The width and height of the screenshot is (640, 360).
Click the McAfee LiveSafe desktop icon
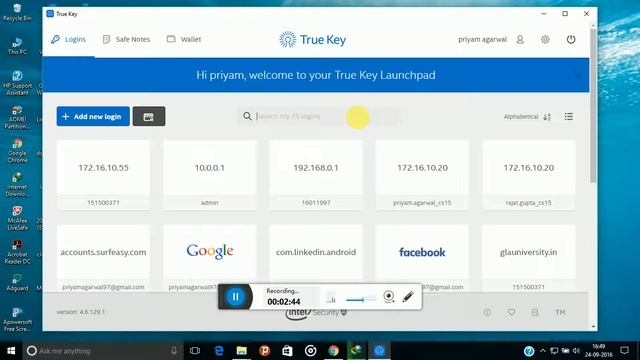[17, 218]
